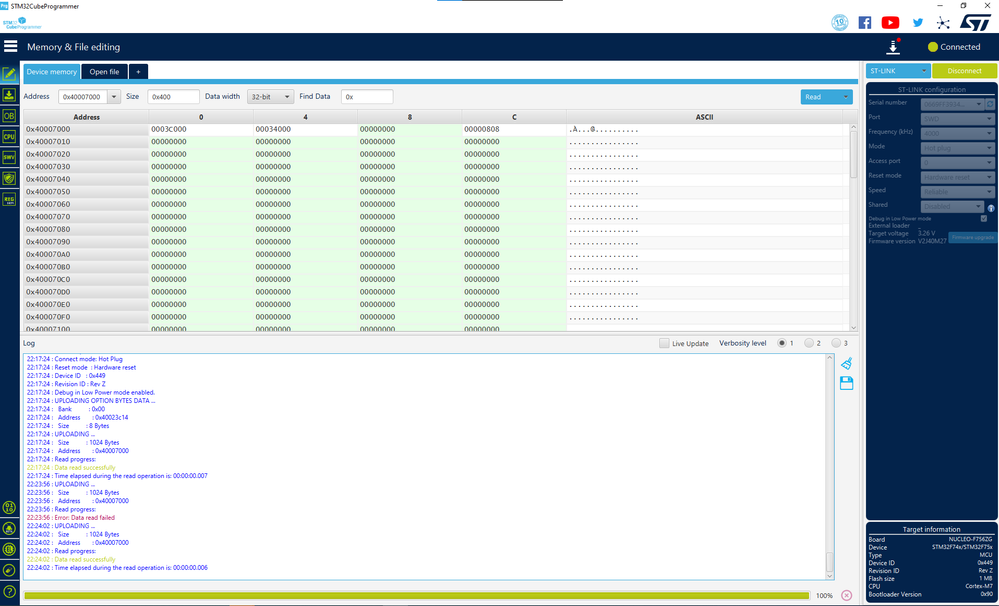The height and width of the screenshot is (606, 999).
Task: Switch to the Open file tab
Action: click(x=104, y=72)
